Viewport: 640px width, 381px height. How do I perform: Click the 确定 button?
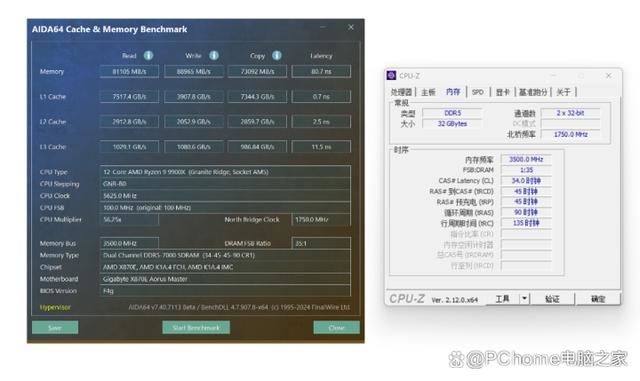pyautogui.click(x=598, y=299)
